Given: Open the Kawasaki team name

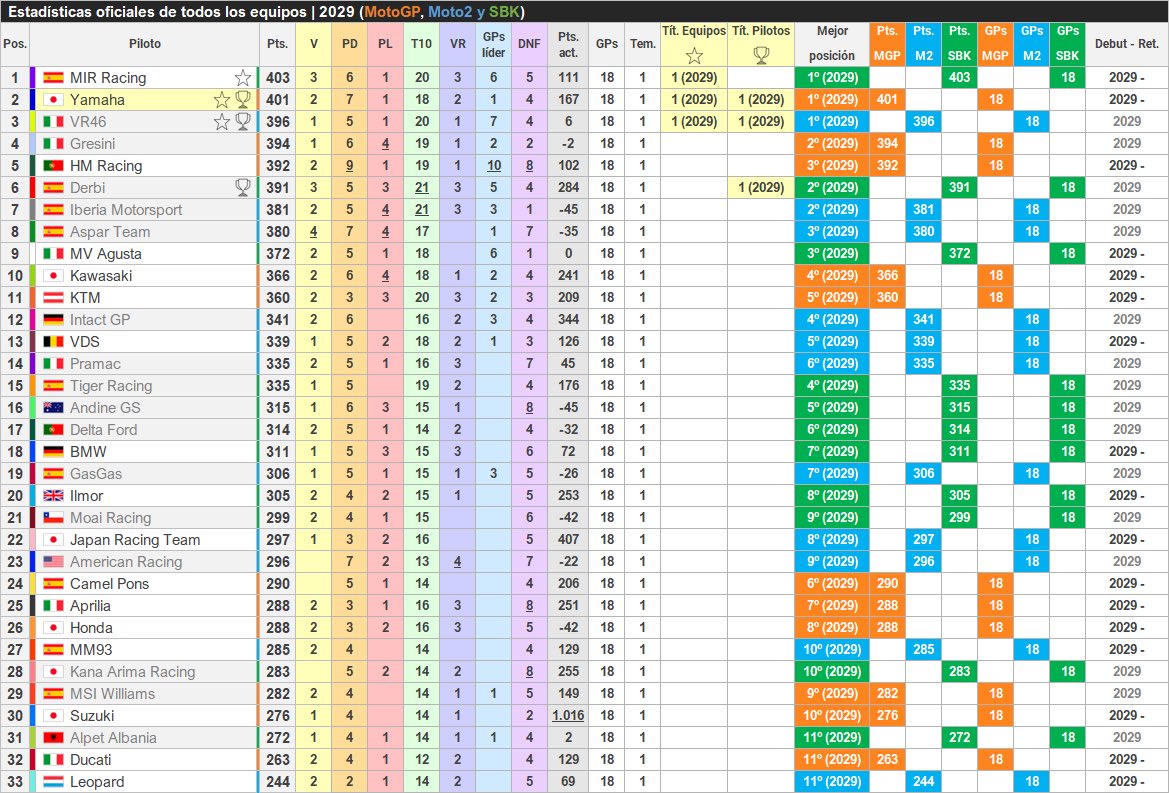Looking at the screenshot, I should coord(101,276).
